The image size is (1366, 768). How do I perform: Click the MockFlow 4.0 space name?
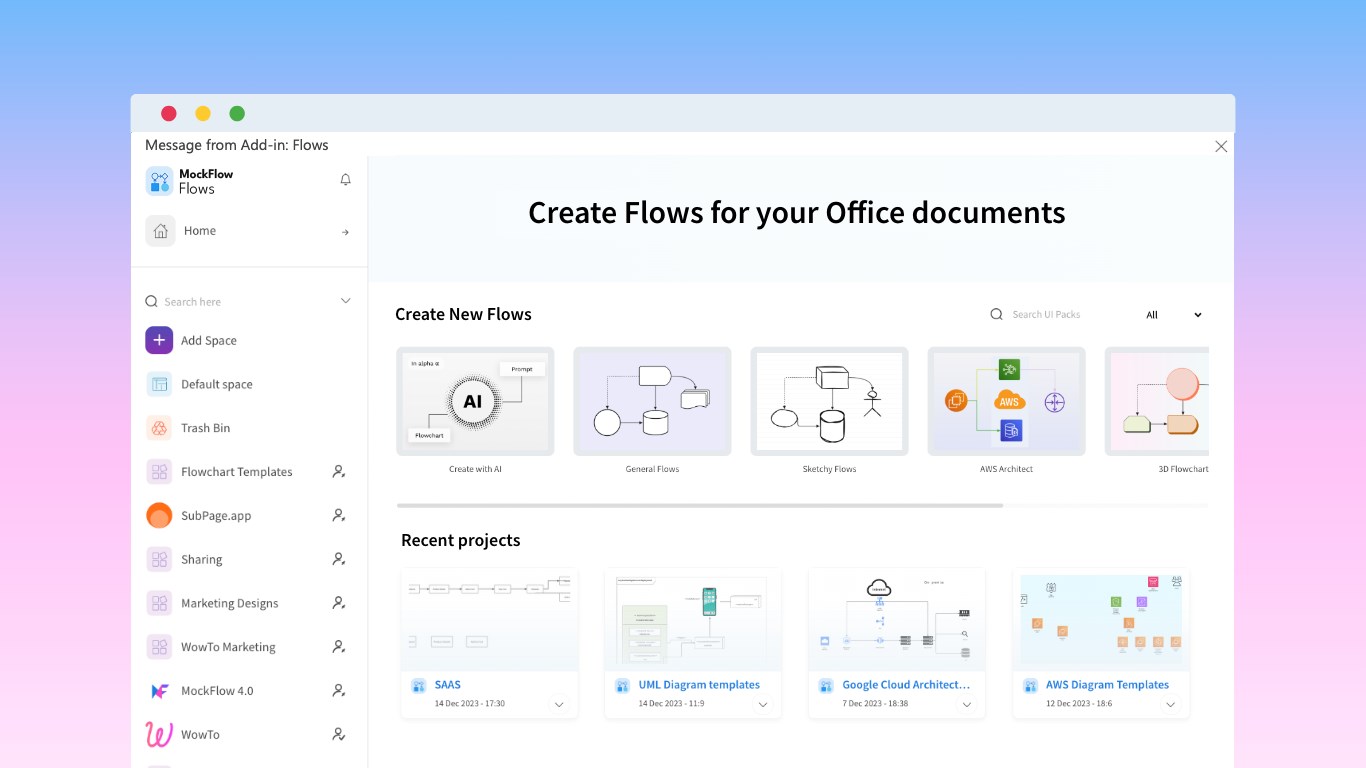coord(217,691)
